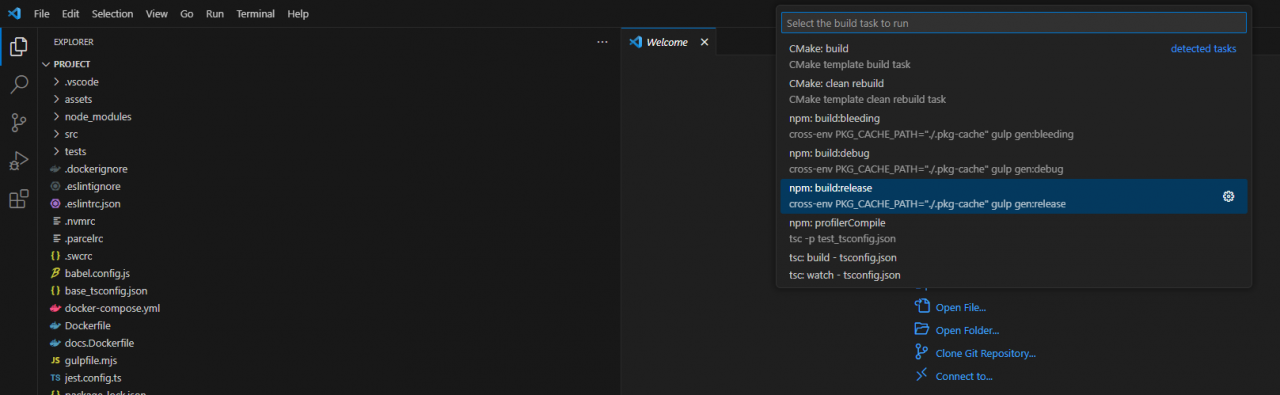Open the .swcrc file
This screenshot has width=1280, height=395.
329,256
